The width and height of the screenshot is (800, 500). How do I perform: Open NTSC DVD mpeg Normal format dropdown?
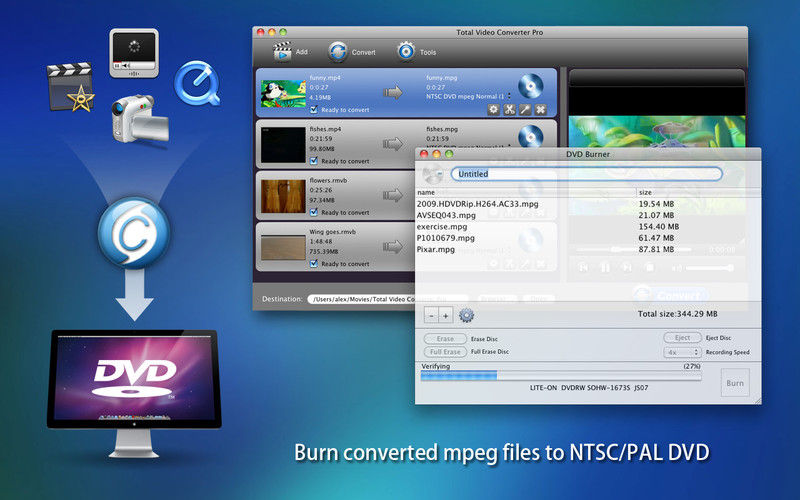[x=468, y=96]
